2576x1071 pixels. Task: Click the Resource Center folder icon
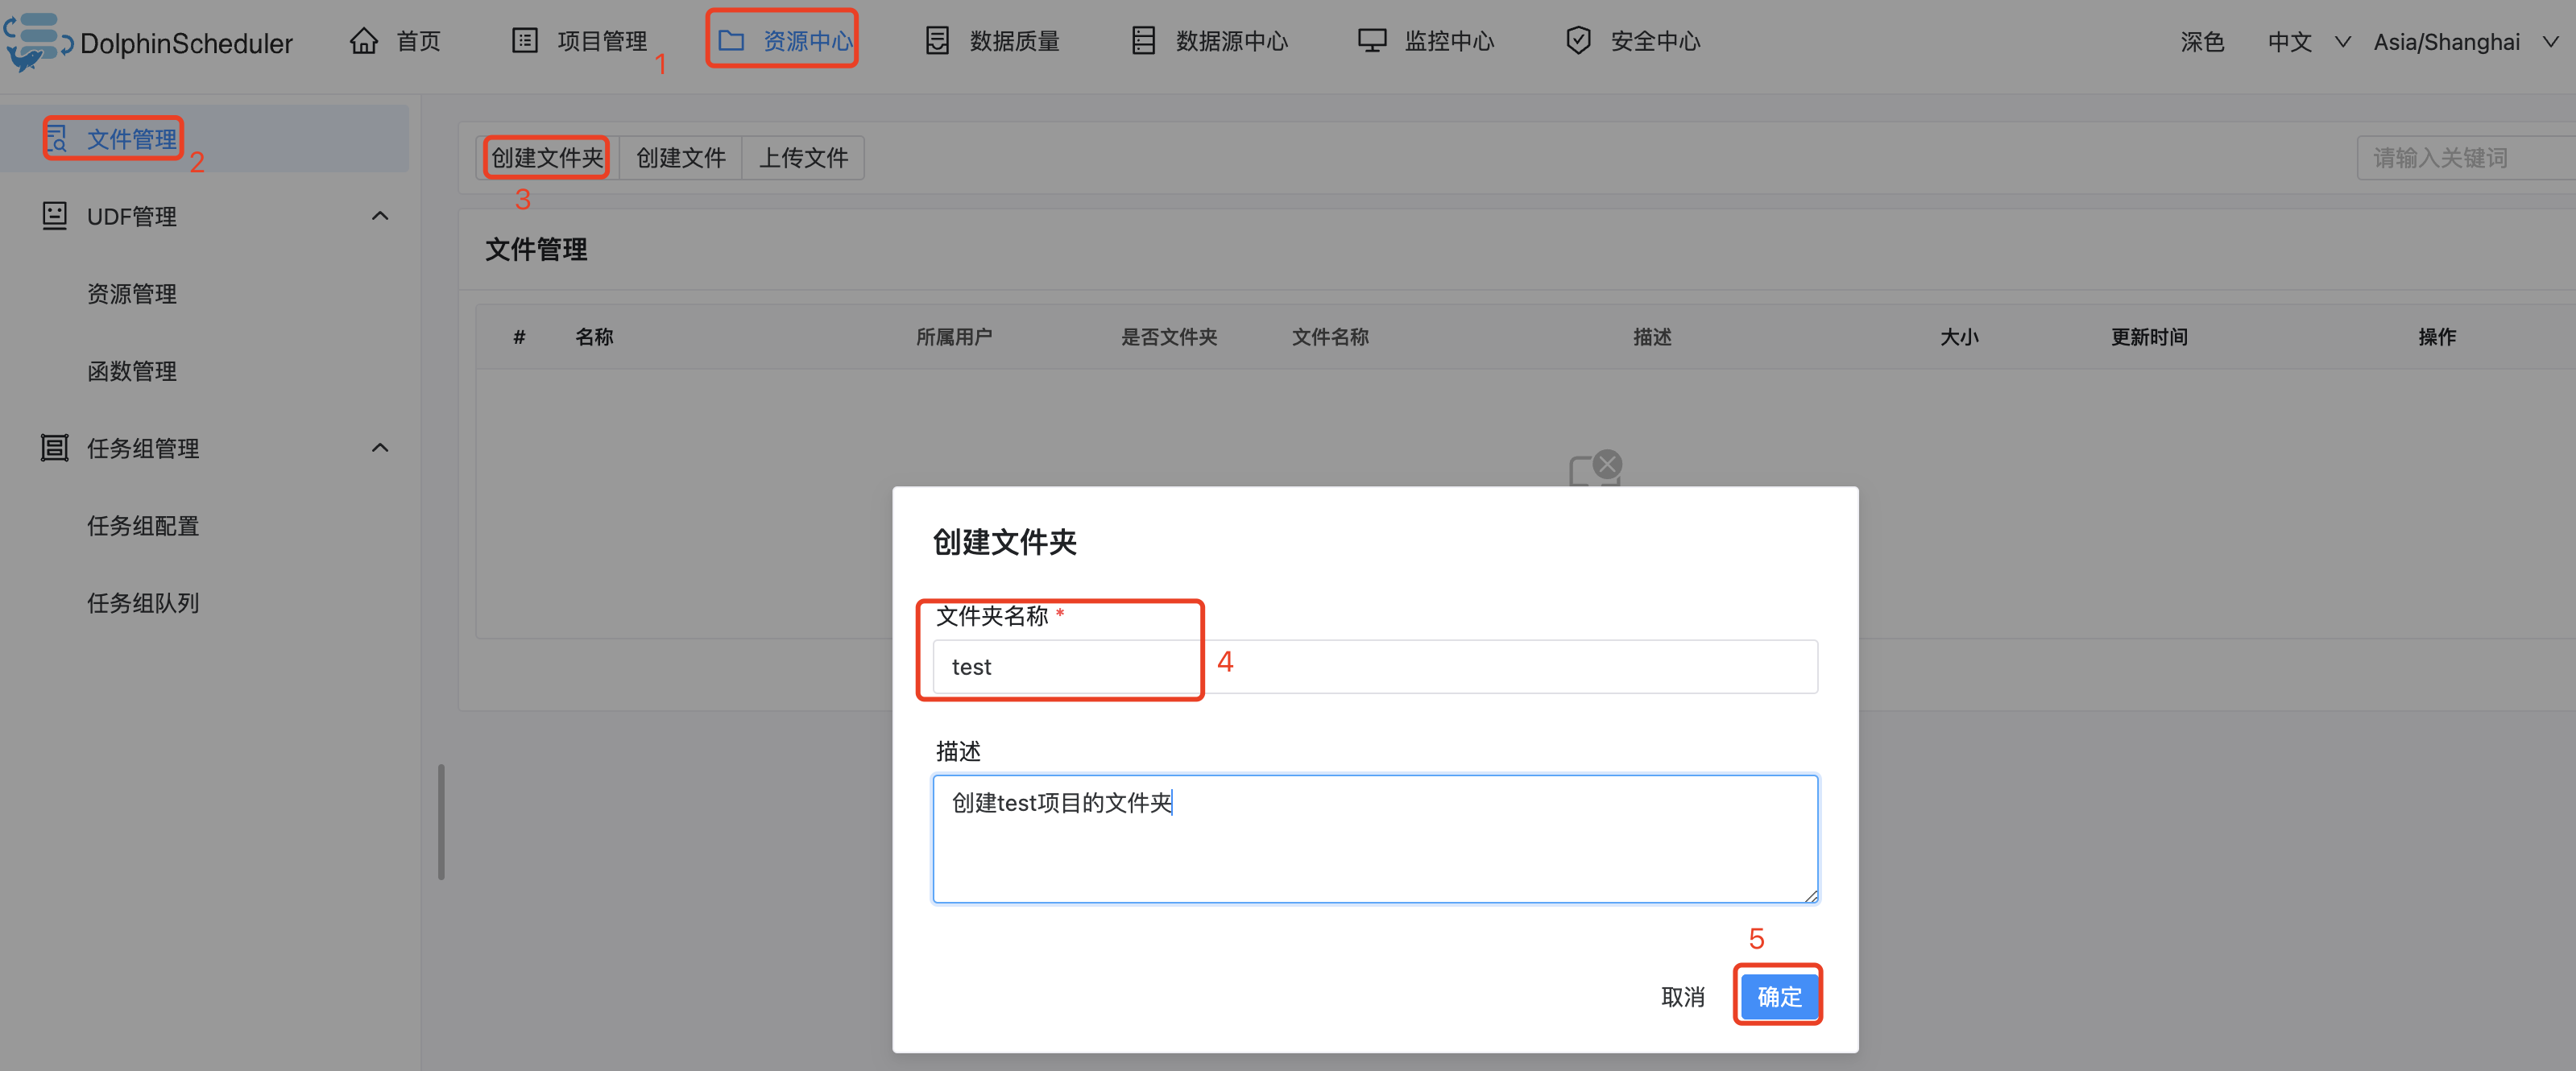click(731, 41)
